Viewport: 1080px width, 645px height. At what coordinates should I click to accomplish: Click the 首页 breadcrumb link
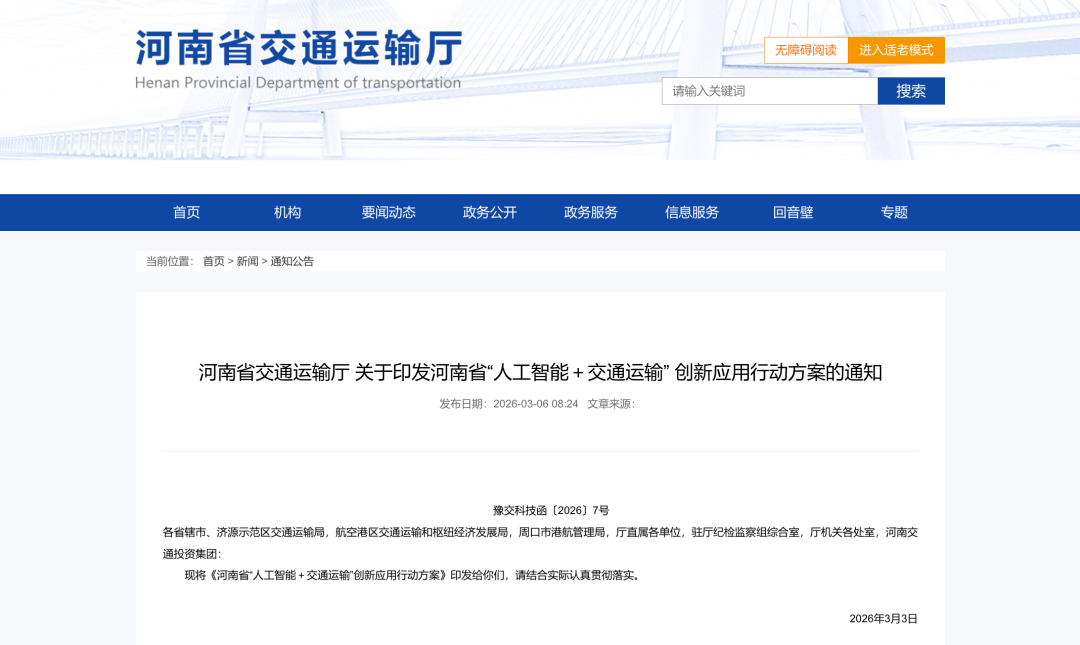coord(213,261)
